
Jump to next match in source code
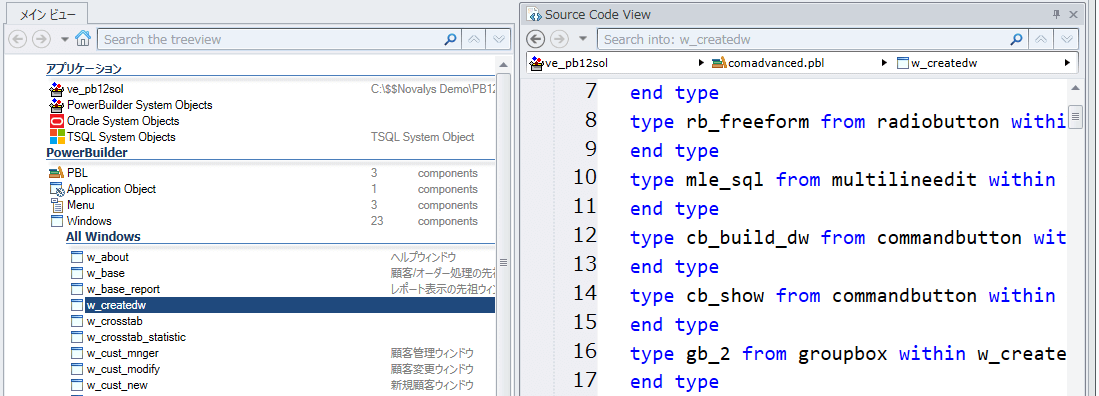(x=1067, y=39)
